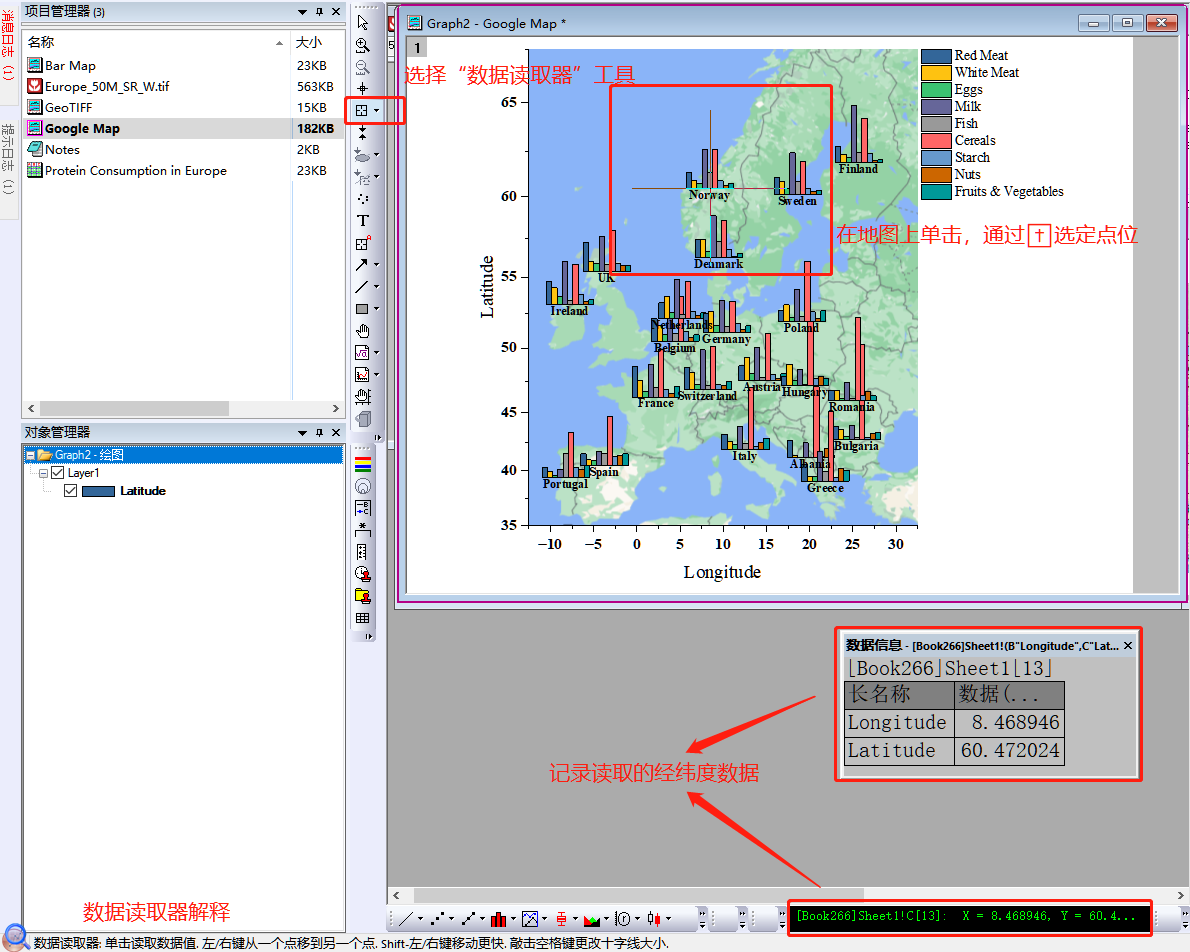Click the color bands palette icon
1190x952 pixels.
pos(363,465)
